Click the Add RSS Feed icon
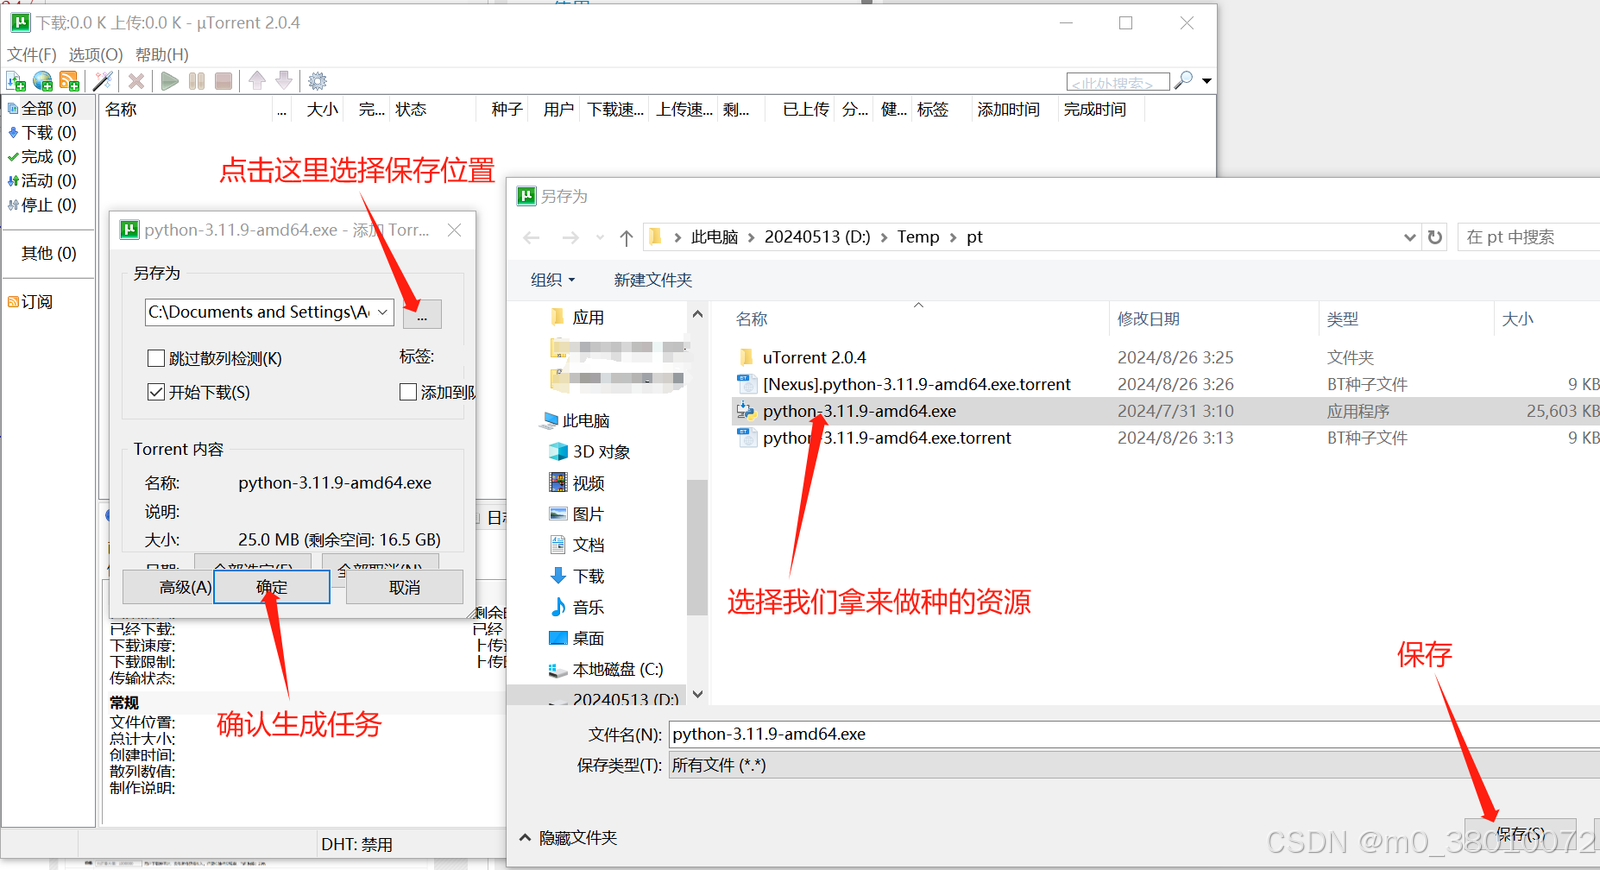1600x870 pixels. click(x=70, y=81)
